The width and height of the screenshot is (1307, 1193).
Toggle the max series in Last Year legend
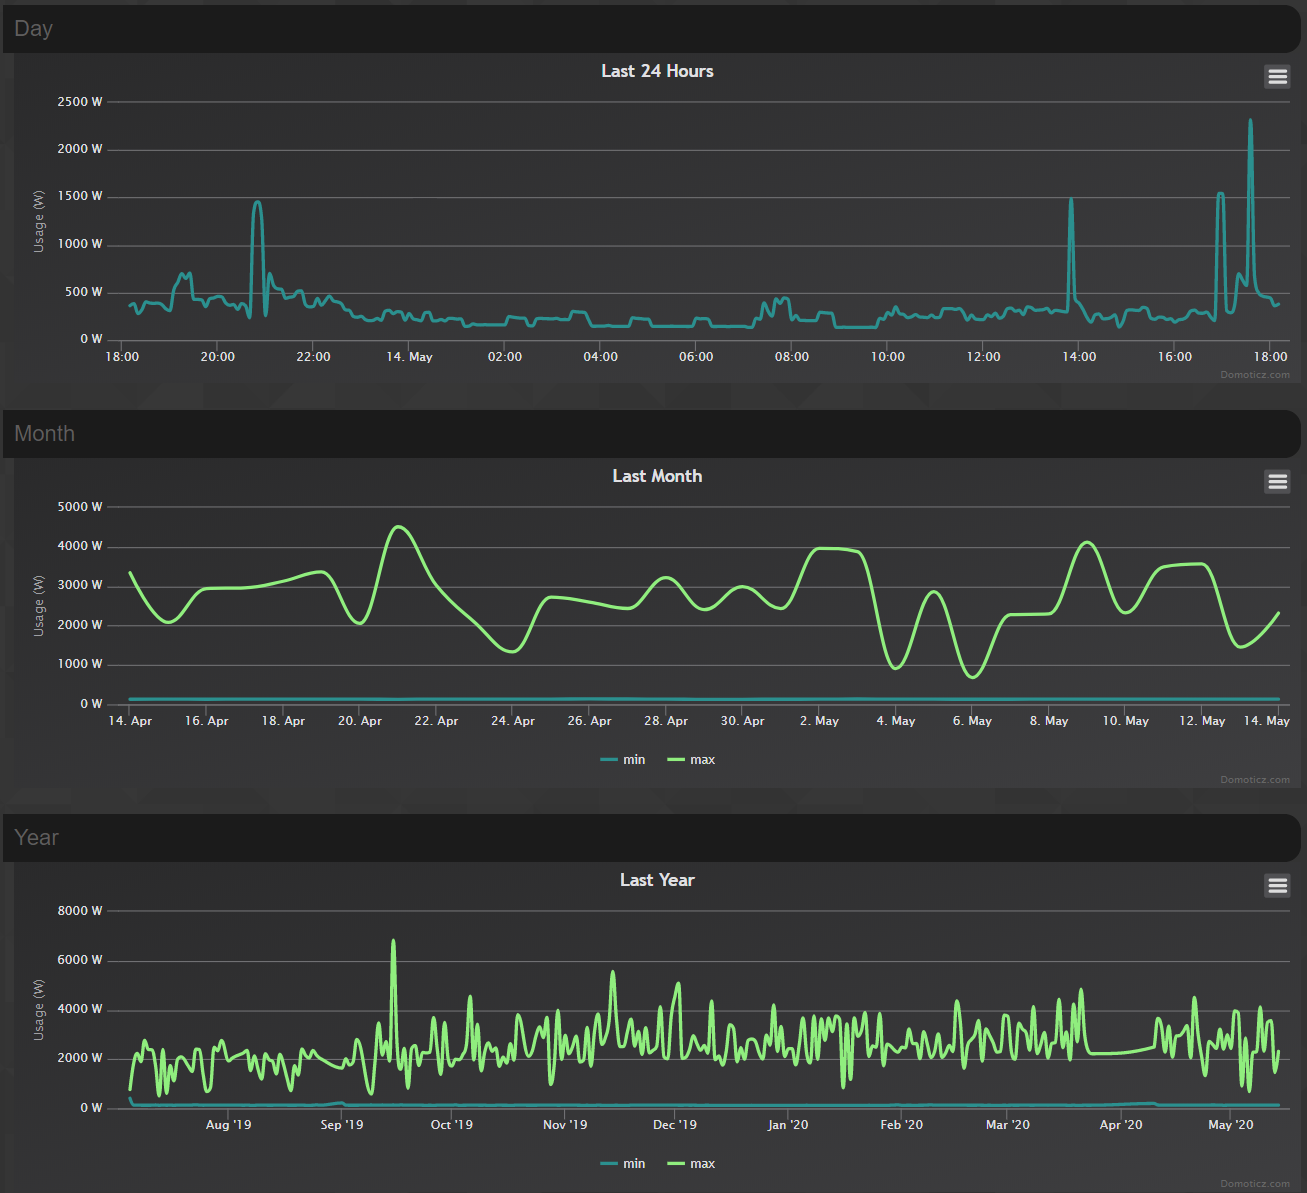pos(691,1164)
